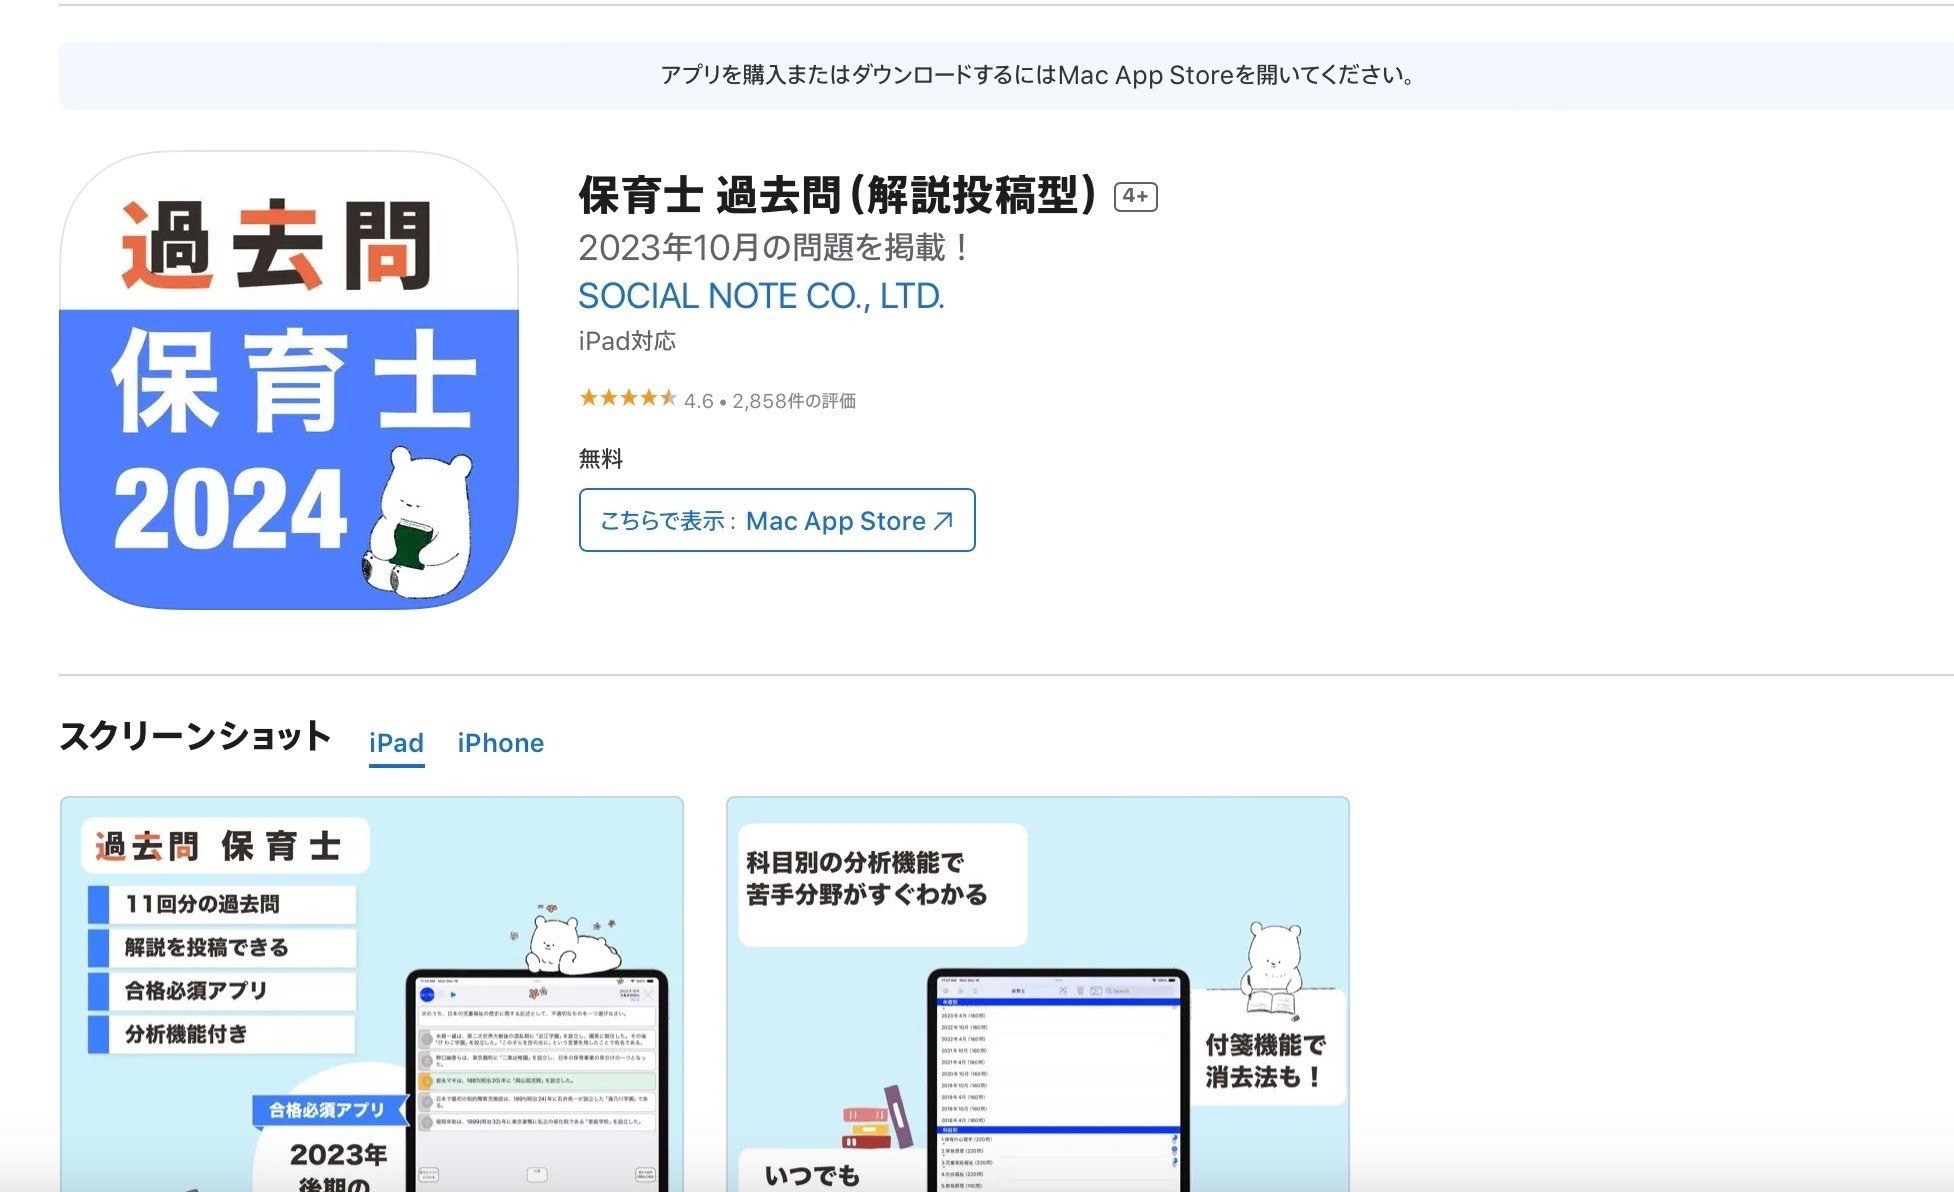The height and width of the screenshot is (1192, 1954).
Task: Click the 4.6 • 2,858件の評価 rating text
Action: [x=770, y=401]
